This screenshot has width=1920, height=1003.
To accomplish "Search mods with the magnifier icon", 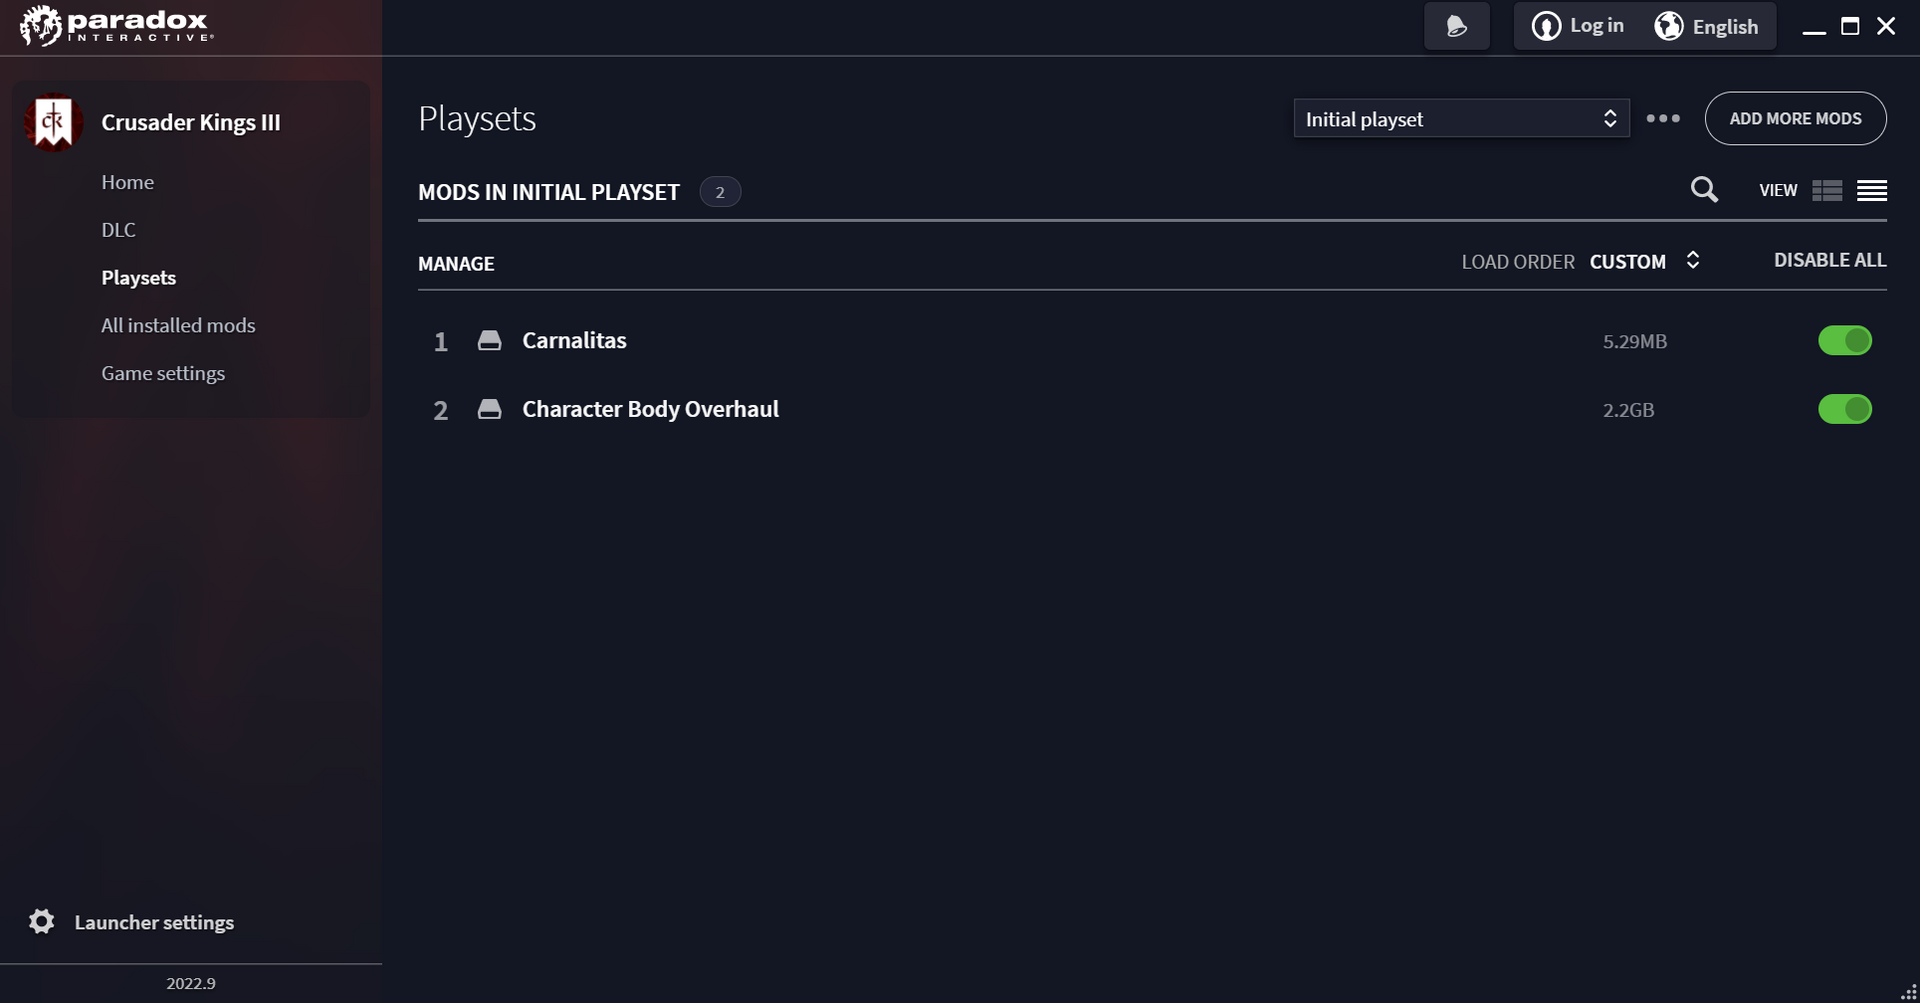I will 1704,189.
